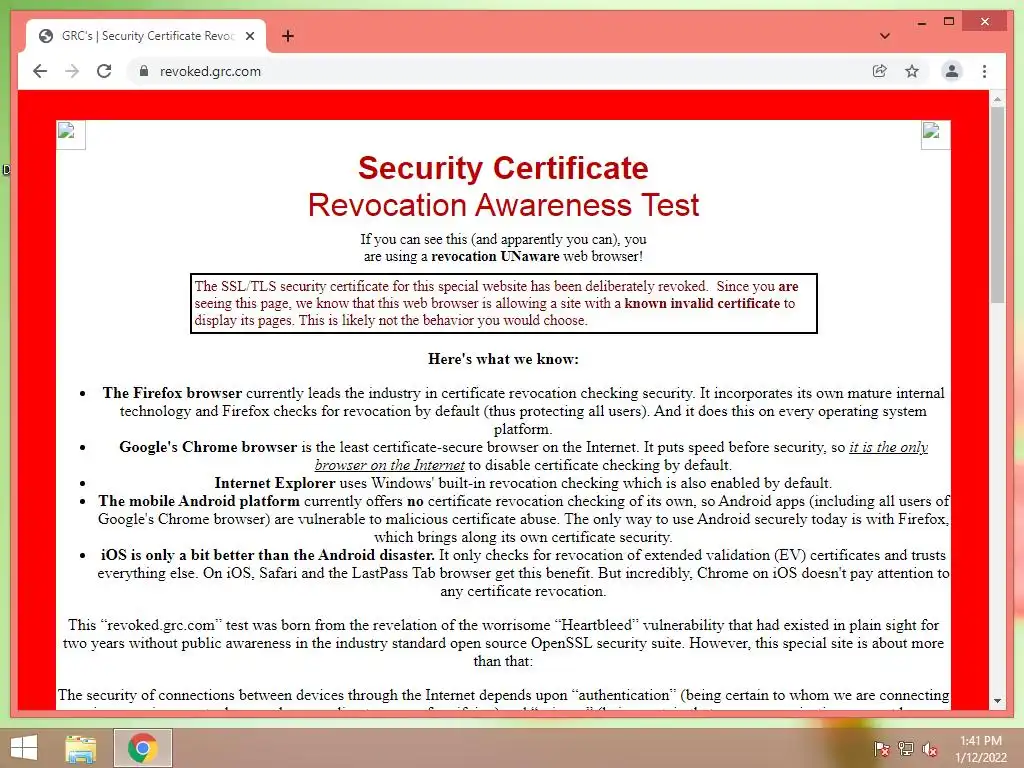Minimize the Chrome window
The height and width of the screenshot is (768, 1024).
tap(921, 22)
